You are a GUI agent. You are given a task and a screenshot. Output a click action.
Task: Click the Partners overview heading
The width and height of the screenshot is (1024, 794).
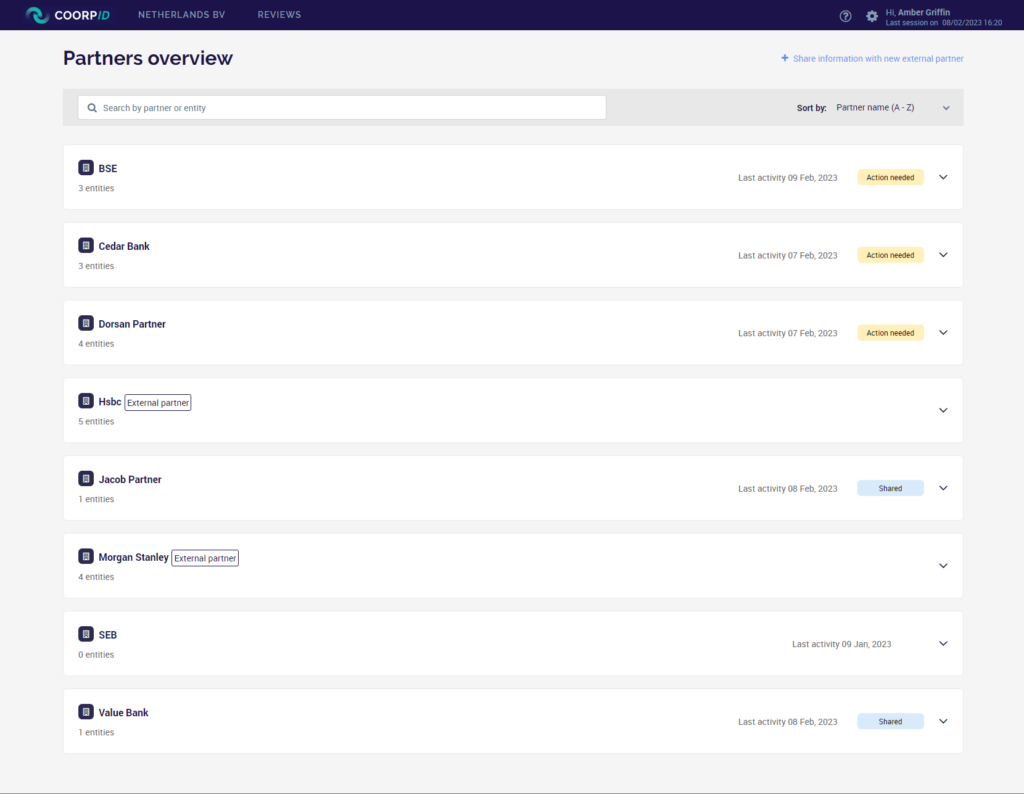148,58
